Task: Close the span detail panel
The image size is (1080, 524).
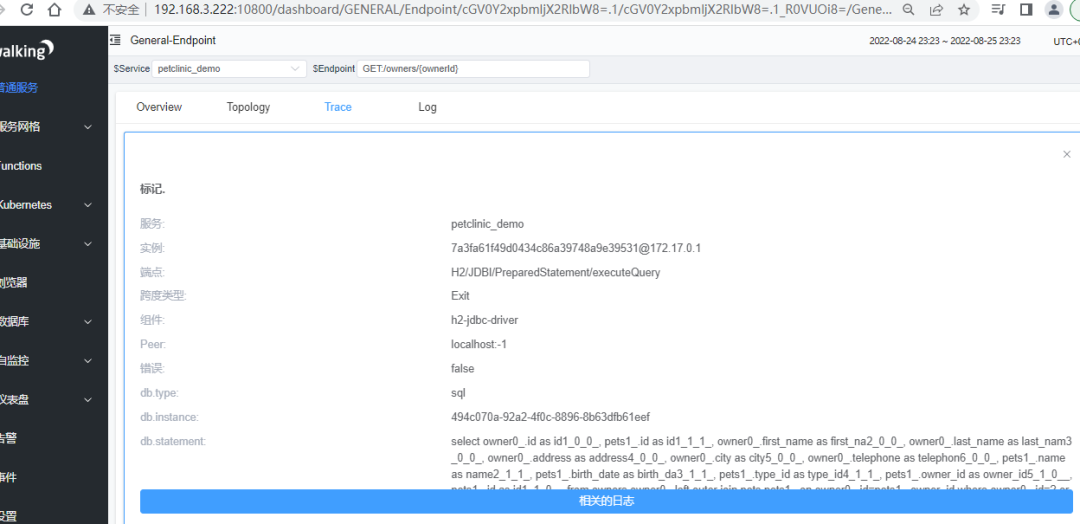Action: pos(1067,154)
